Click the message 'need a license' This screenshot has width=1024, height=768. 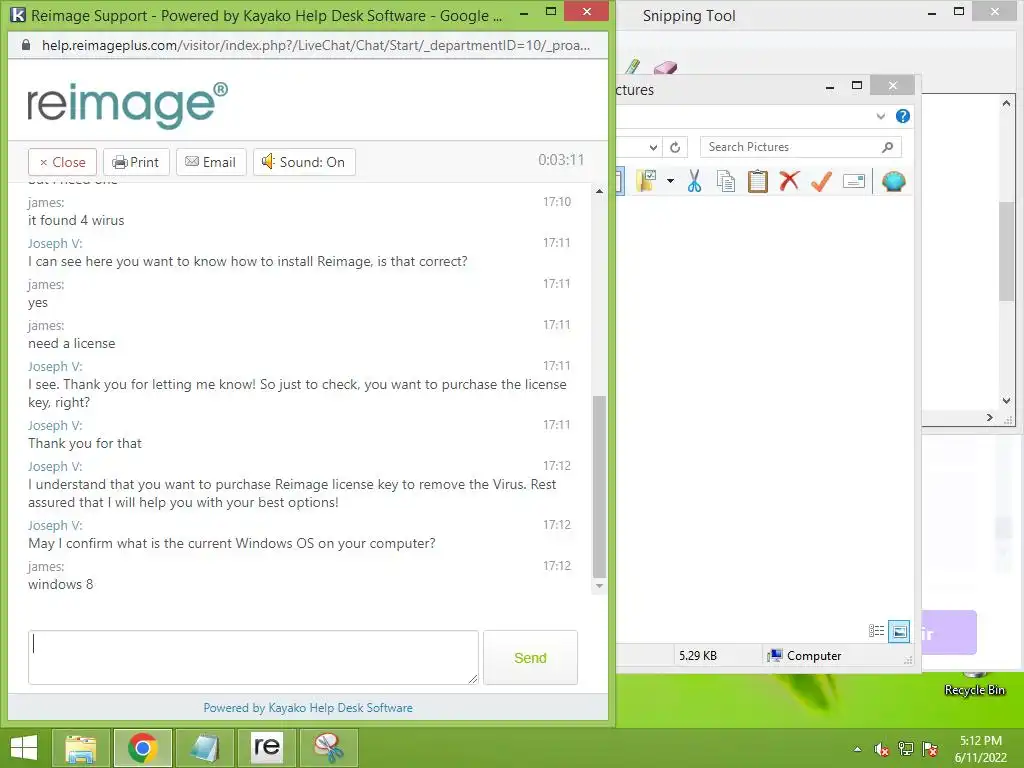click(x=72, y=344)
